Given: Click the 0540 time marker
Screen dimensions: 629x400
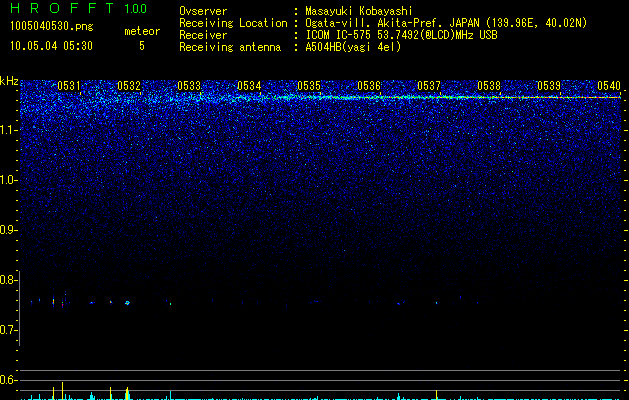Looking at the screenshot, I should [609, 85].
